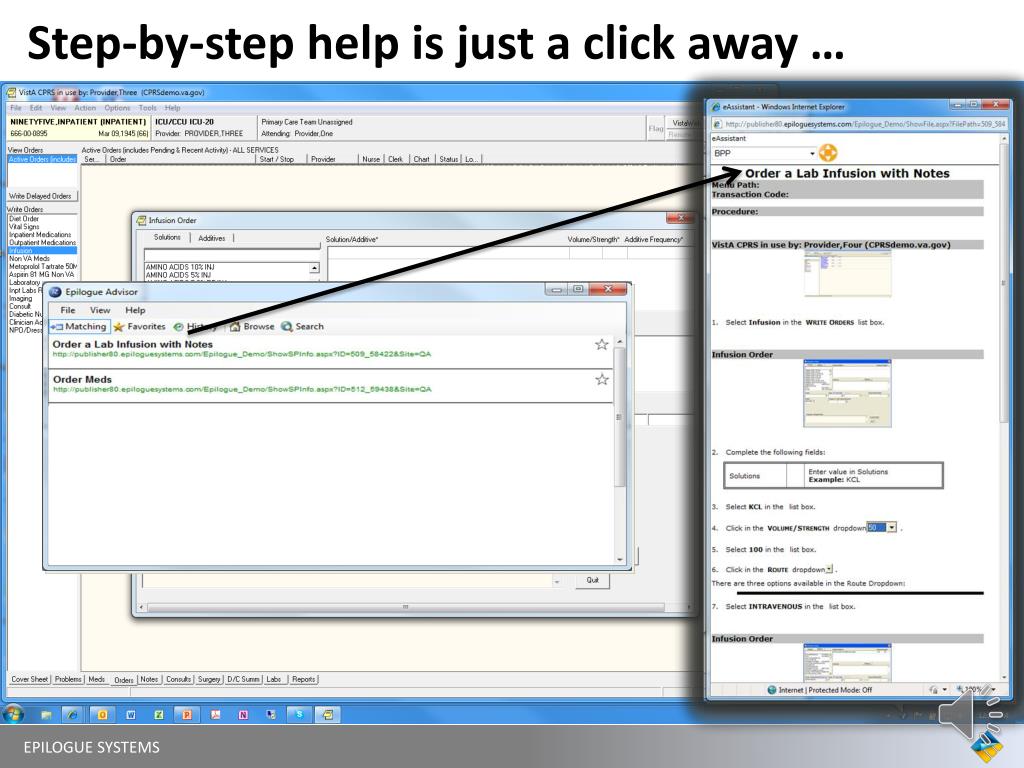Select Inpatient Medications in Write Orders list

click(40, 234)
